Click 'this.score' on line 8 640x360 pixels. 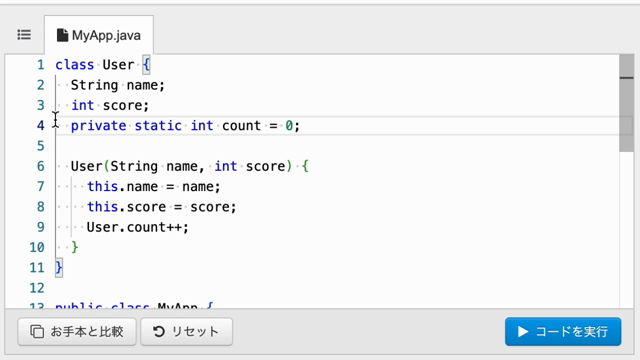click(x=127, y=207)
